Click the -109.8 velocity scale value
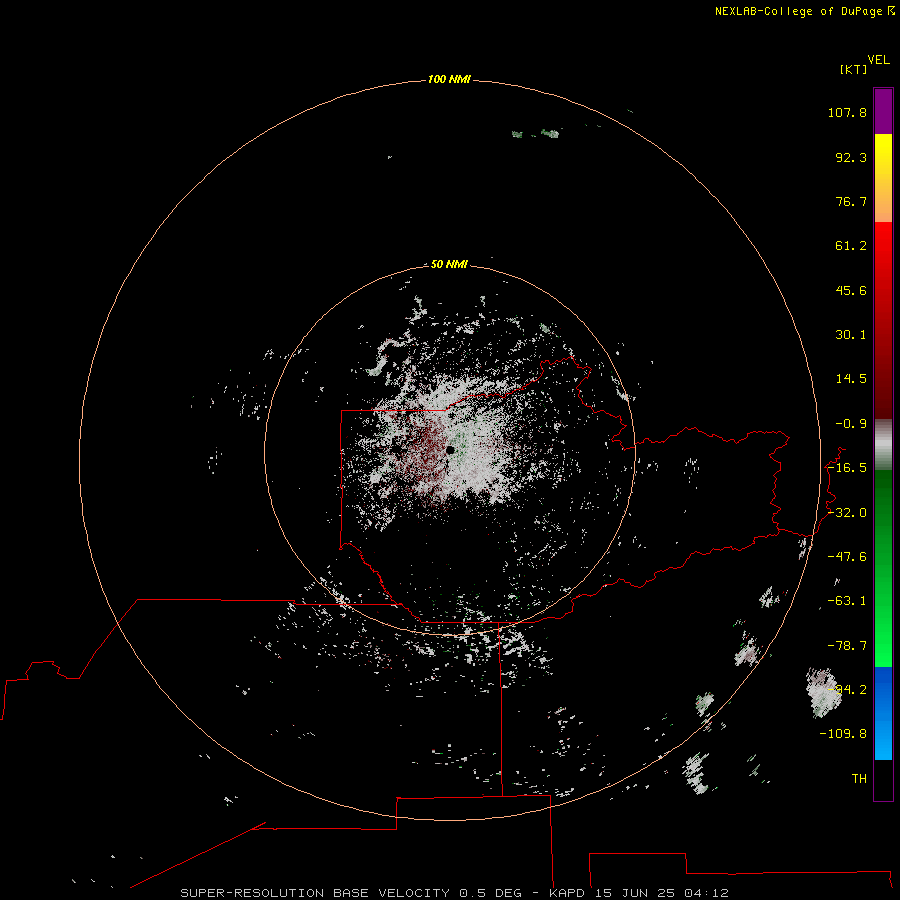 [x=843, y=734]
